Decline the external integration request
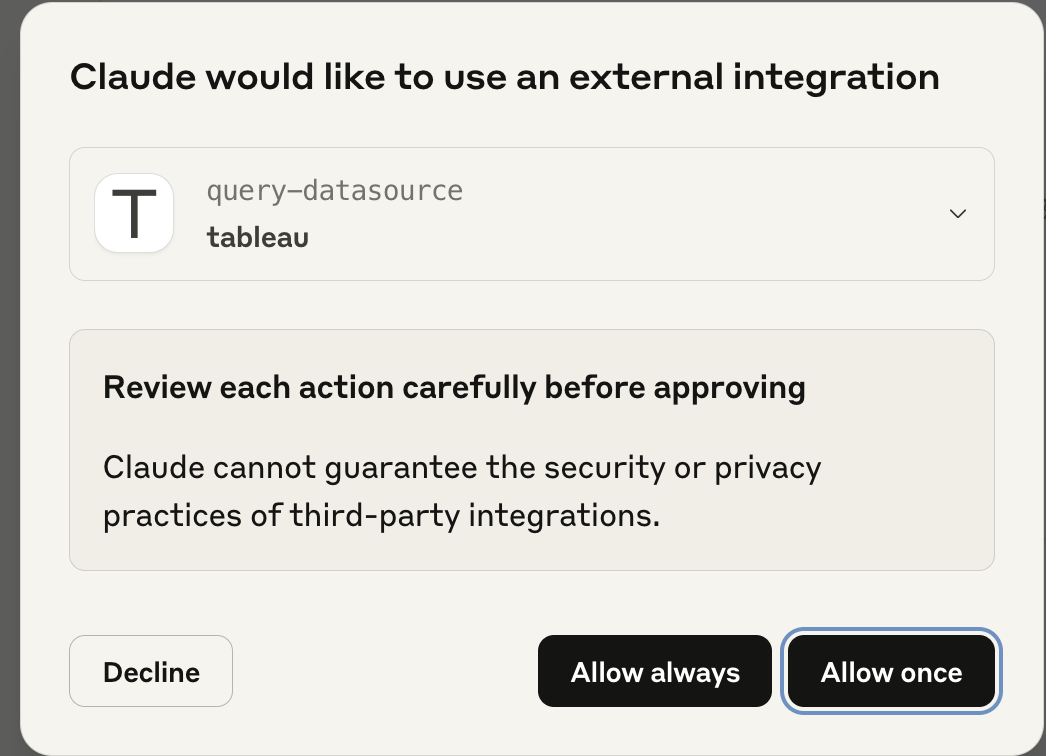The height and width of the screenshot is (756, 1046). (150, 671)
